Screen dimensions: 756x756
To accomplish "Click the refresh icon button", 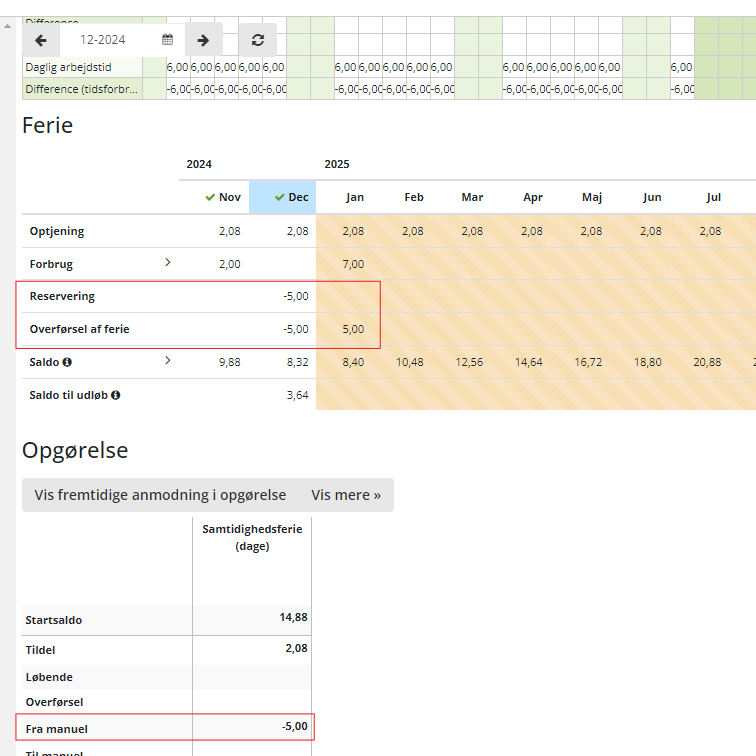I will [x=258, y=40].
